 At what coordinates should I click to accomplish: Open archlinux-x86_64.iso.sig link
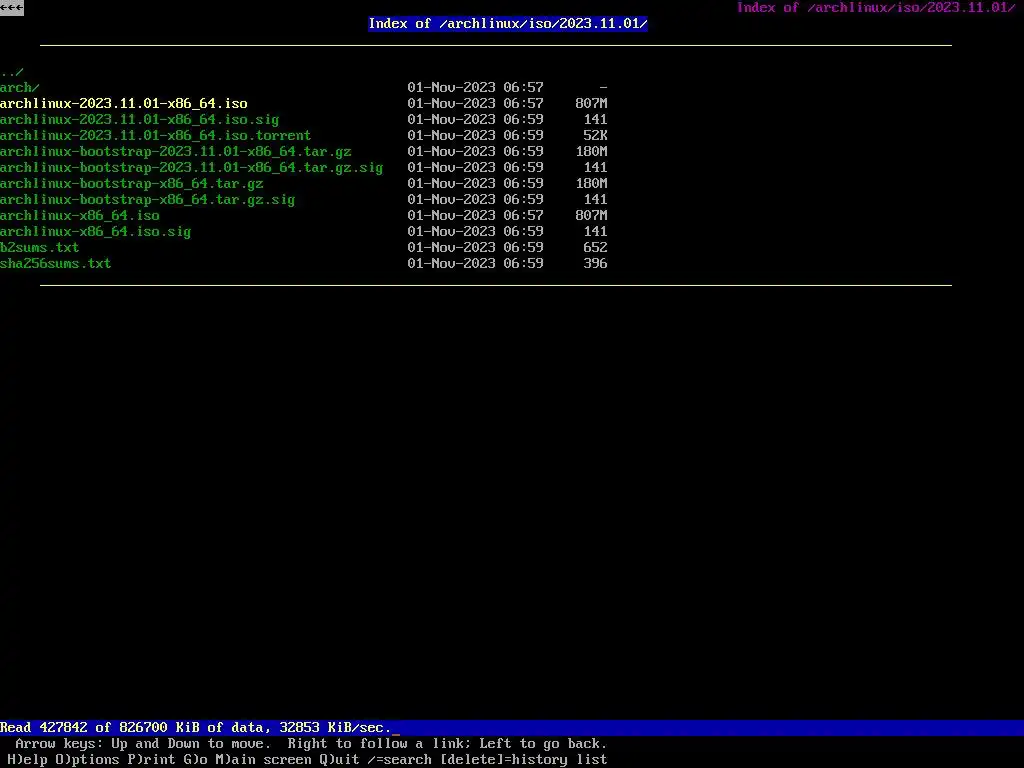95,232
